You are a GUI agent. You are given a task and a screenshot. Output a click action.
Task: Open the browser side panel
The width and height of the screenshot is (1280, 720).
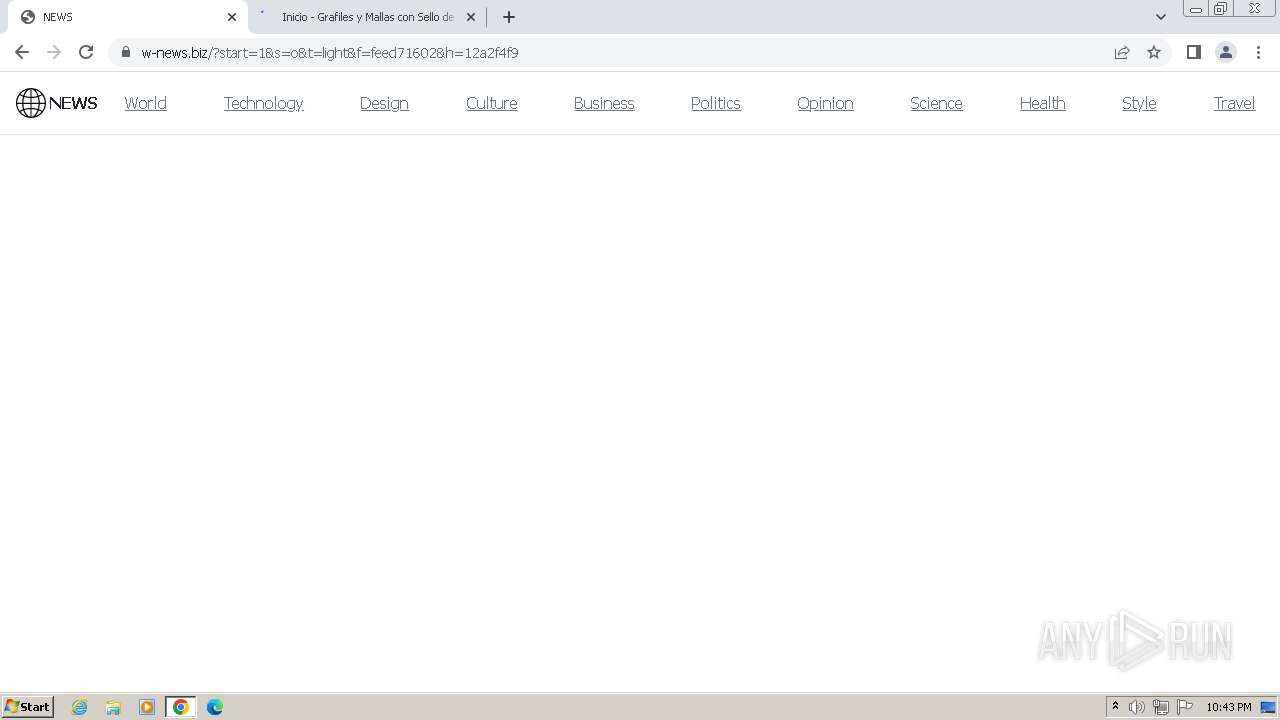click(x=1193, y=52)
